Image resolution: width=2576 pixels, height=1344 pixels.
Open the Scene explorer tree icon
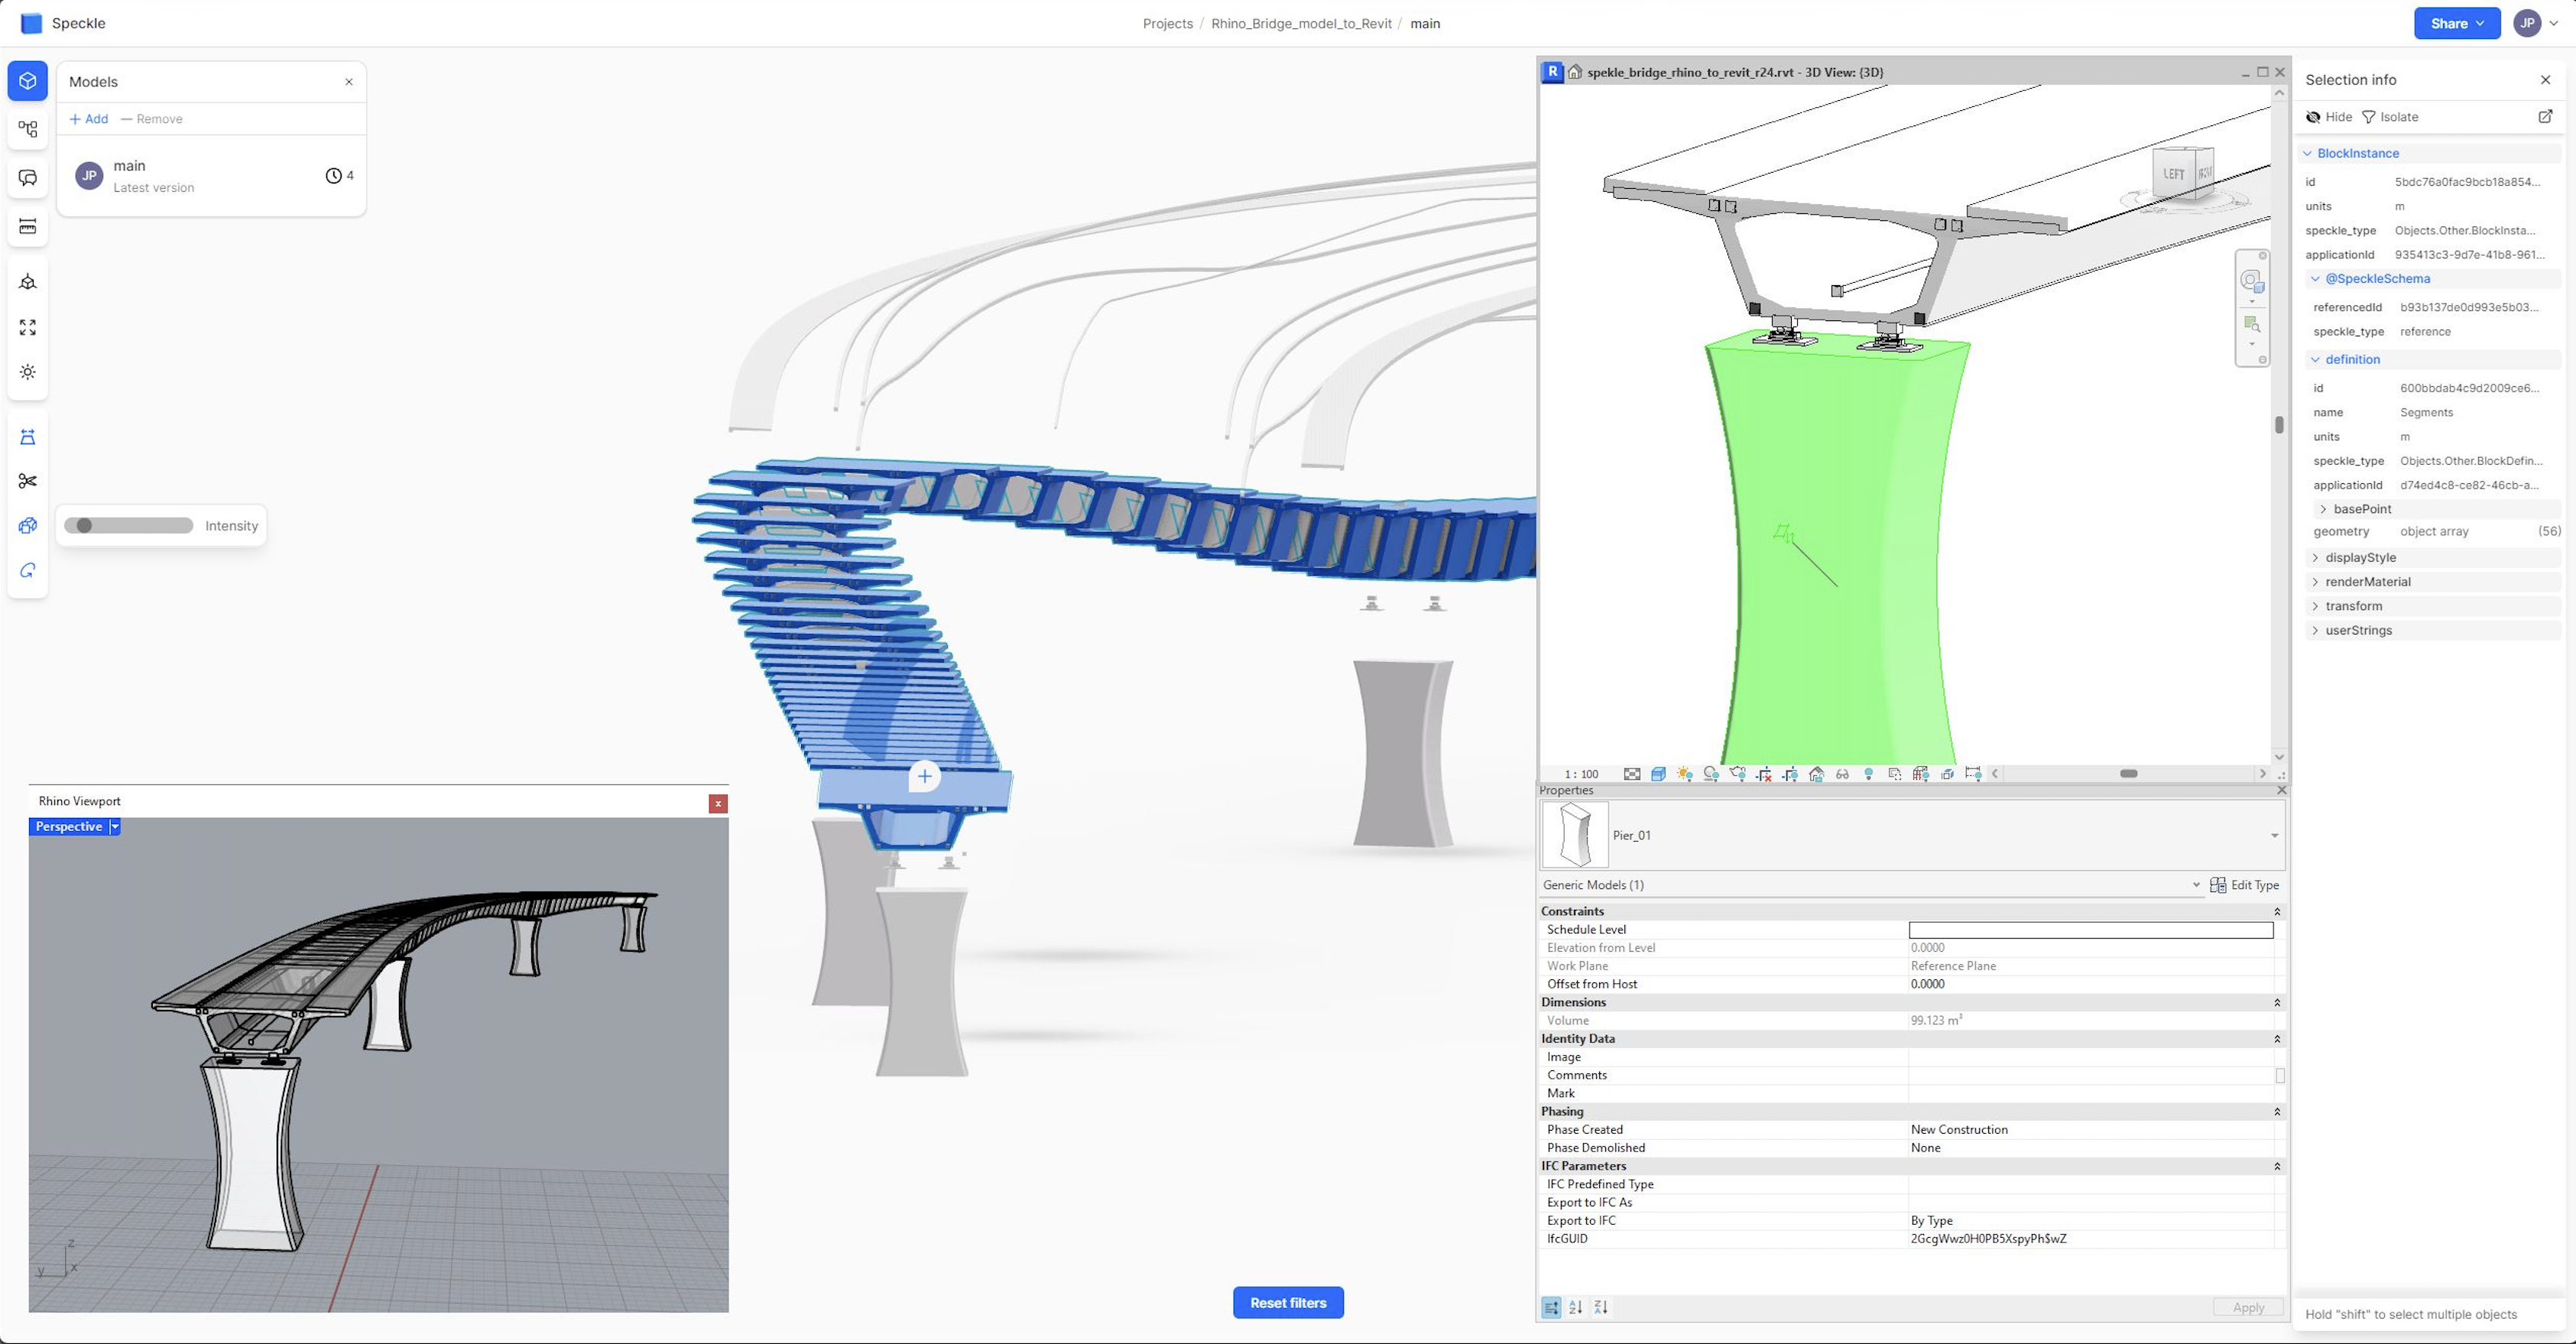point(28,129)
